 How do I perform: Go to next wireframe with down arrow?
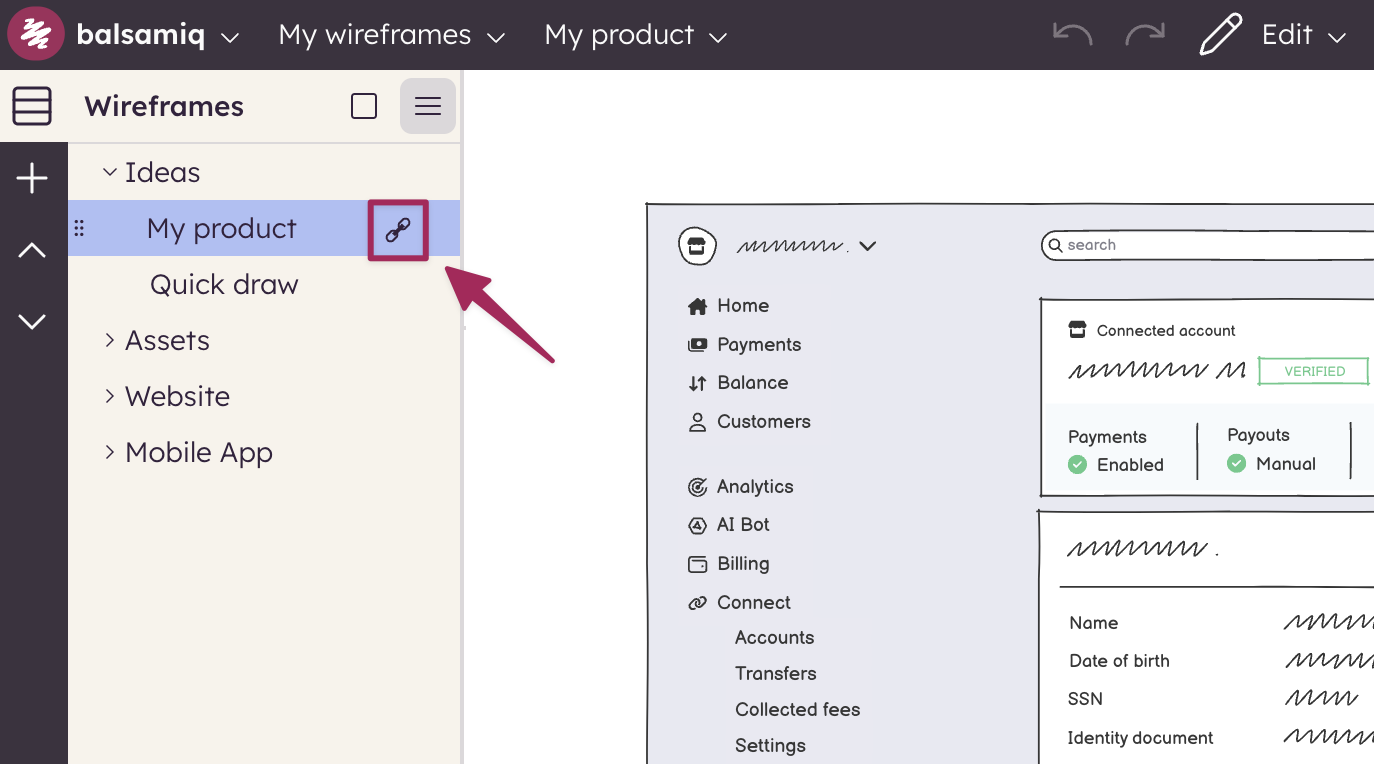coord(32,321)
